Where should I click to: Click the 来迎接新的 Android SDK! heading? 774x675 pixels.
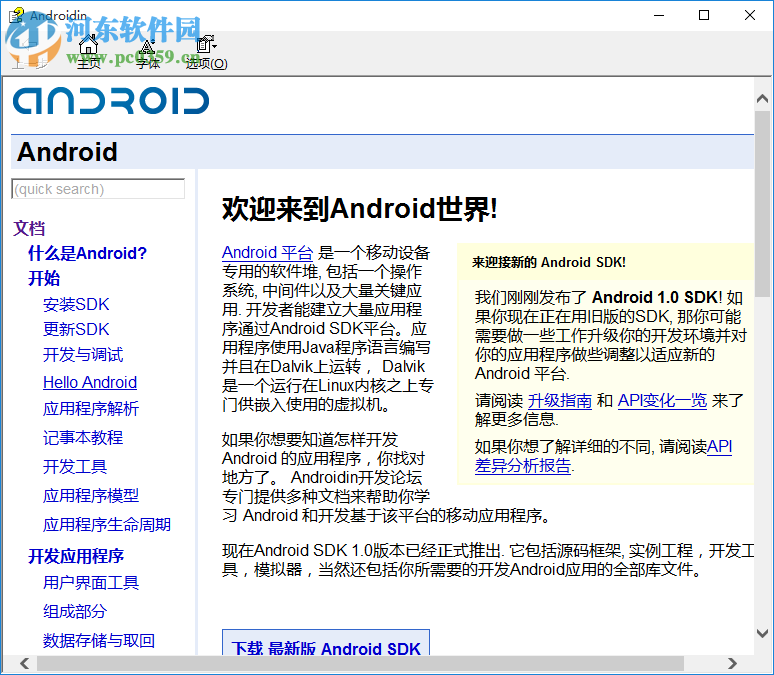549,262
